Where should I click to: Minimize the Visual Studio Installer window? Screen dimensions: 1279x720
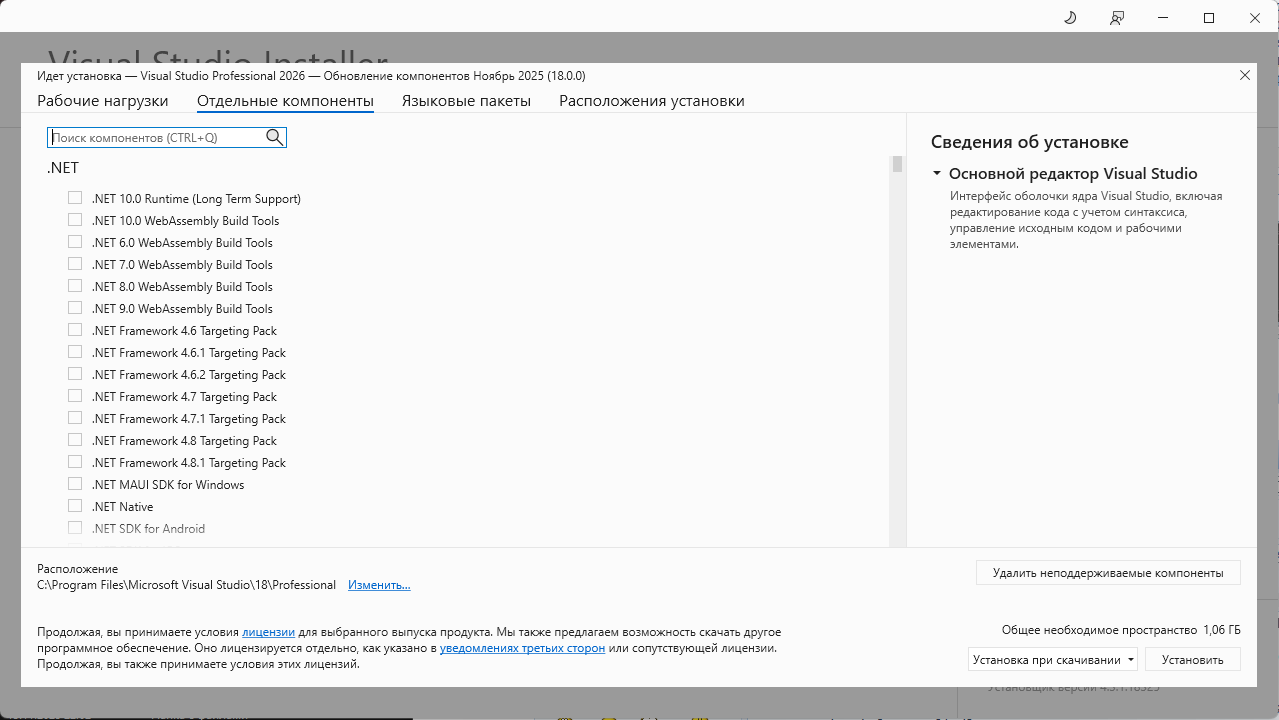pyautogui.click(x=1163, y=18)
